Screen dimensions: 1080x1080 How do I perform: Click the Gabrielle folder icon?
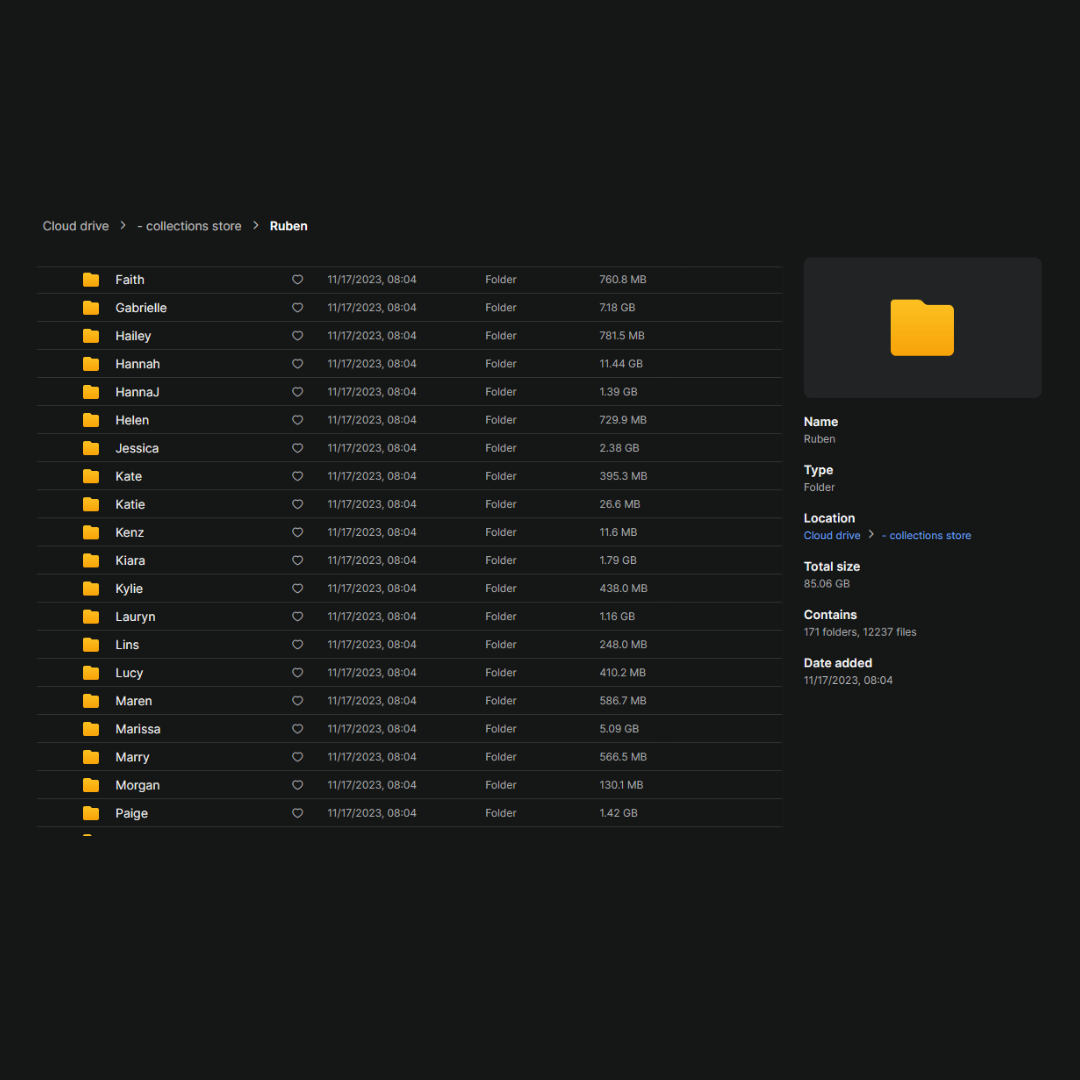(x=91, y=308)
